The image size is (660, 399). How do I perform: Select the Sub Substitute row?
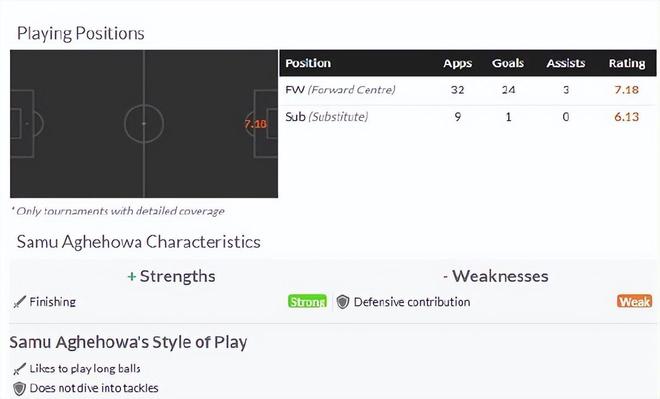pos(468,117)
